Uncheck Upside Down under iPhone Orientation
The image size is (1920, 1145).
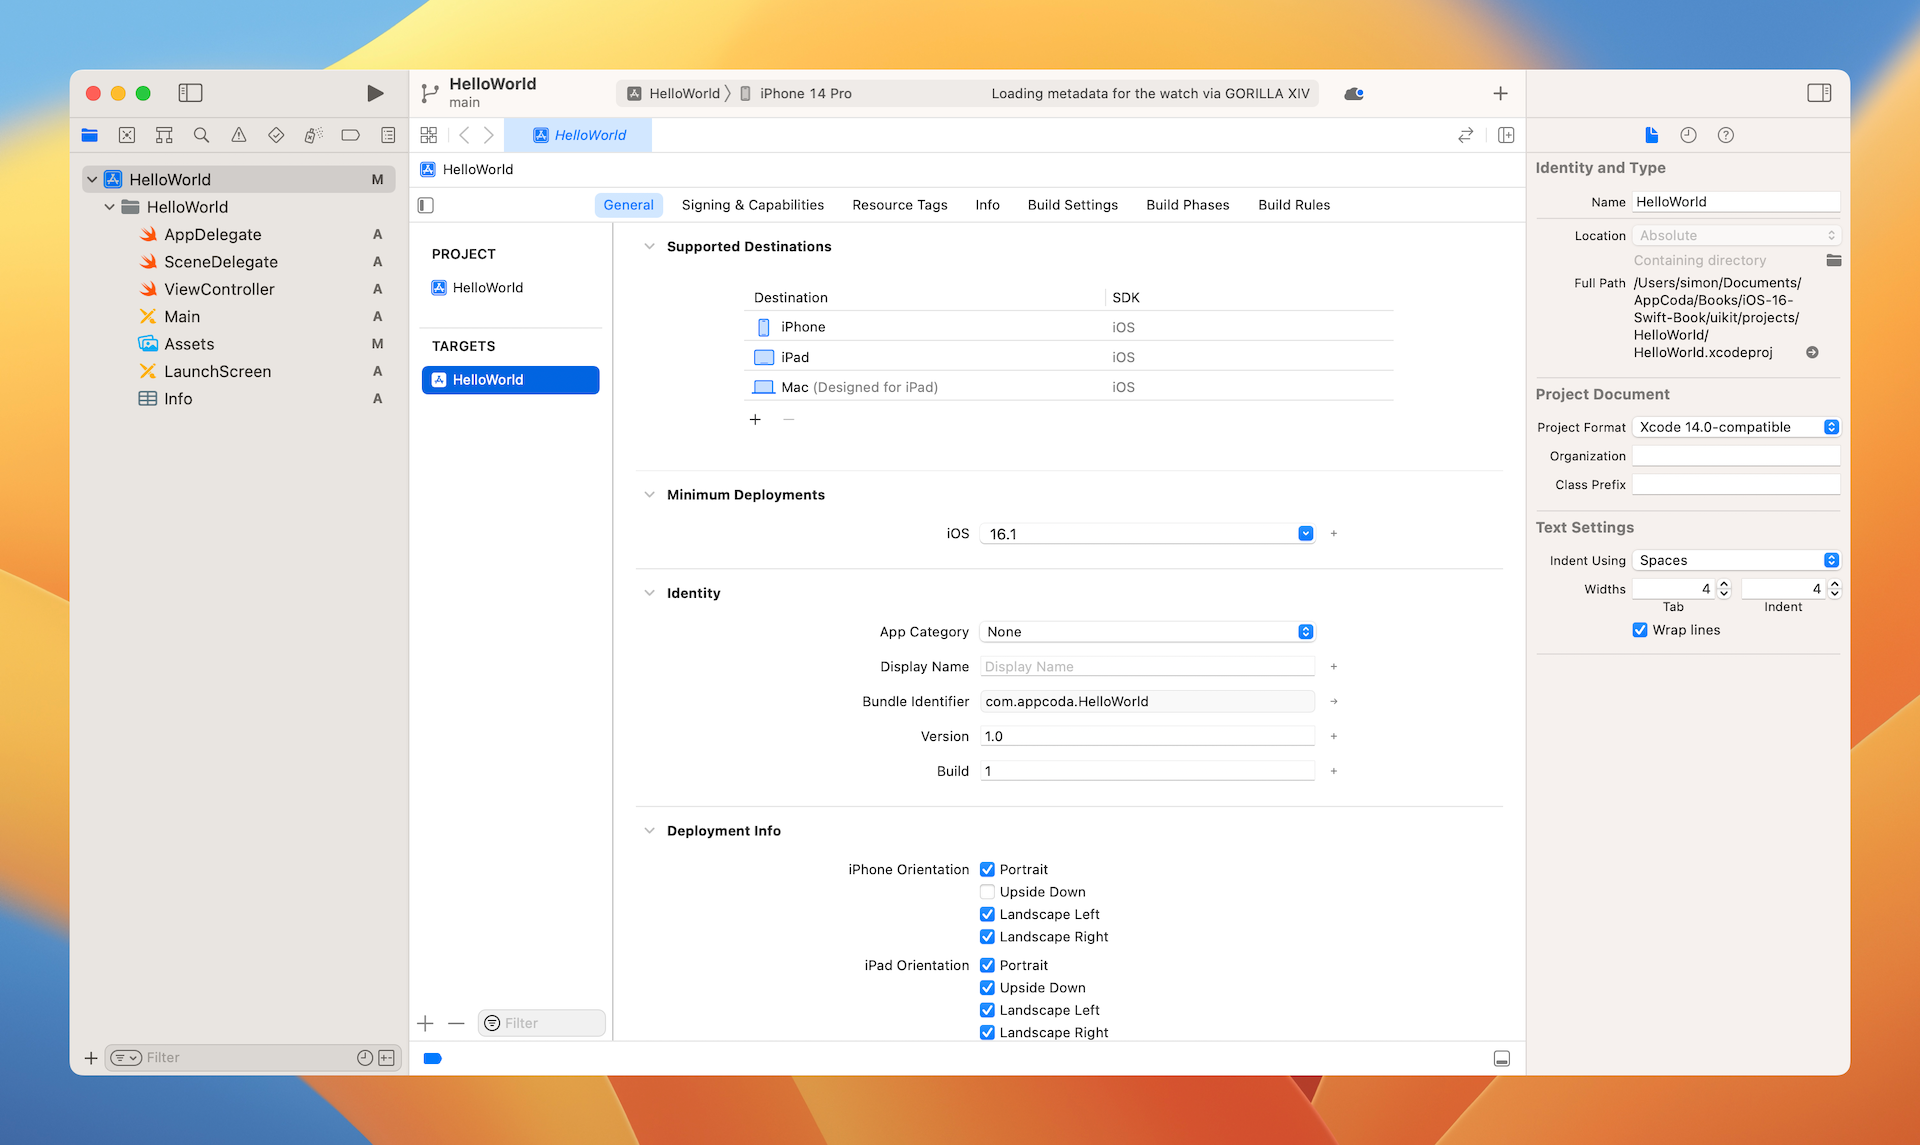pos(987,891)
